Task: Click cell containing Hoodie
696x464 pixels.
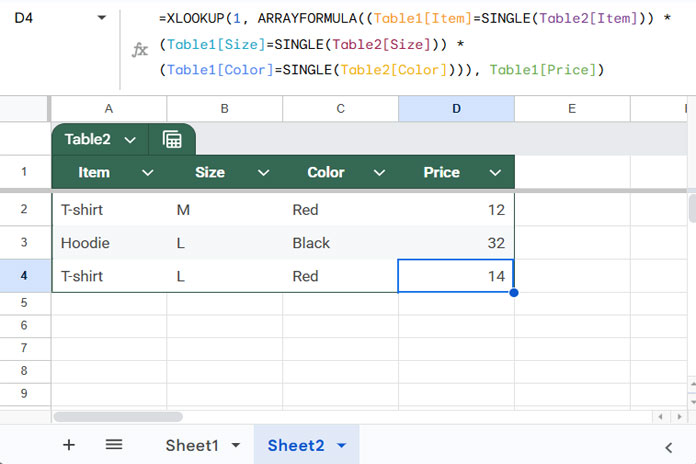Action: pos(109,243)
